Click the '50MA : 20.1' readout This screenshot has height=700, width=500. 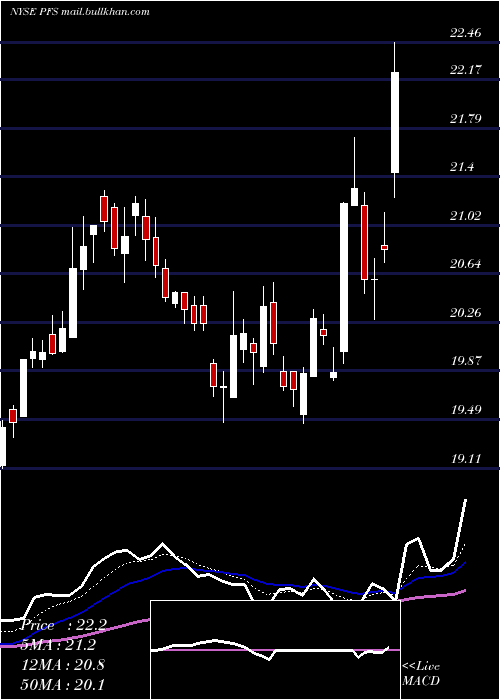click(63, 684)
